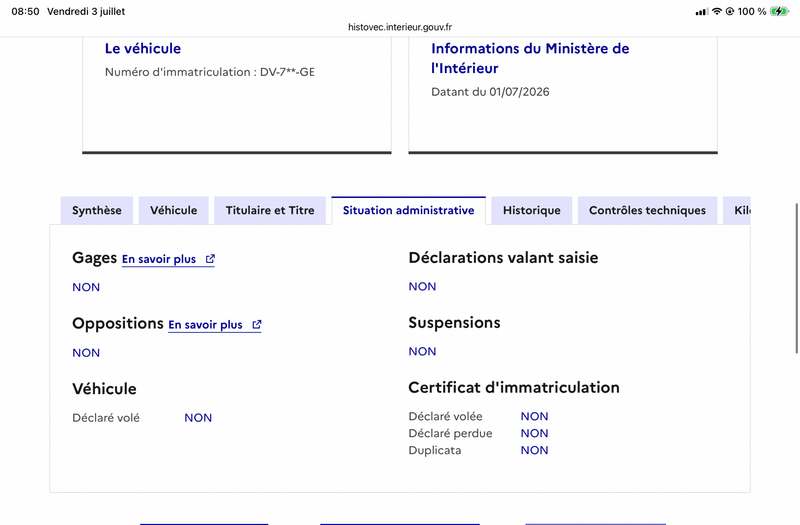Click the Suspensions heading
The image size is (800, 525).
pos(454,322)
